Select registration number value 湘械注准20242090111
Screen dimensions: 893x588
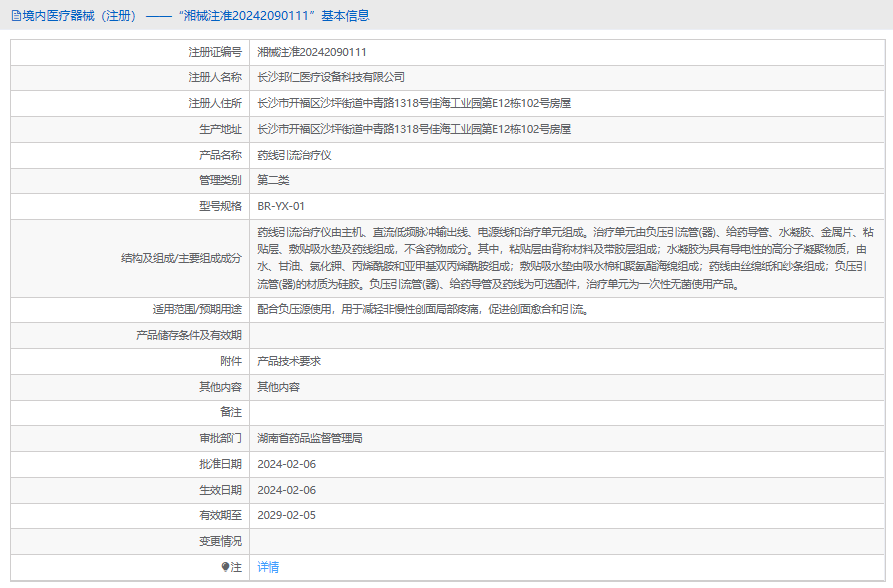tap(312, 52)
